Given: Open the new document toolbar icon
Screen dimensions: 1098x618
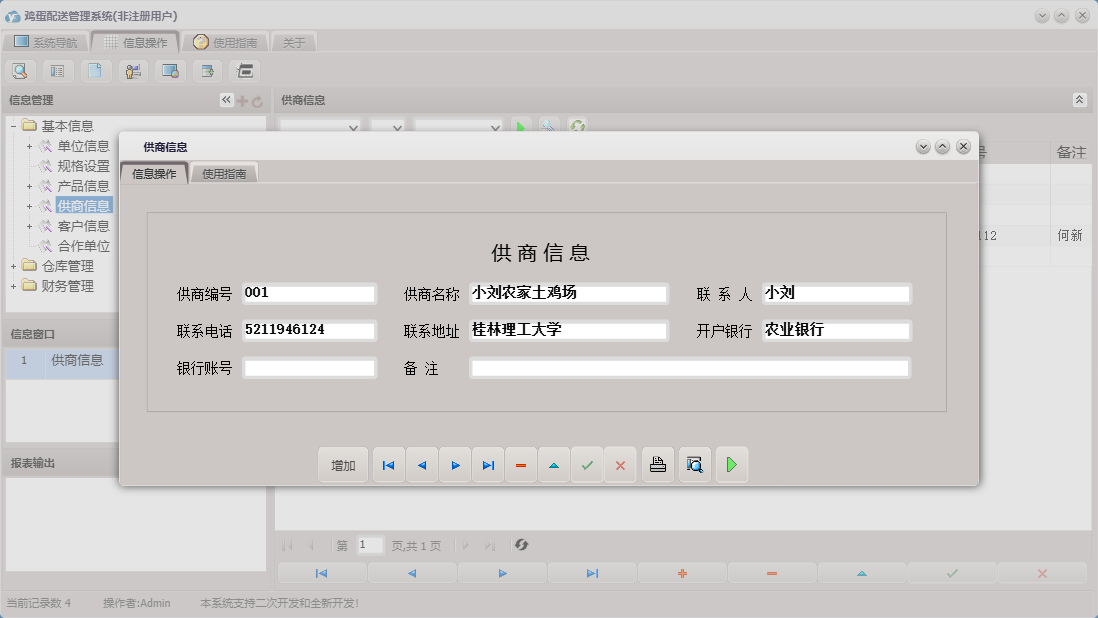Looking at the screenshot, I should pyautogui.click(x=95, y=70).
